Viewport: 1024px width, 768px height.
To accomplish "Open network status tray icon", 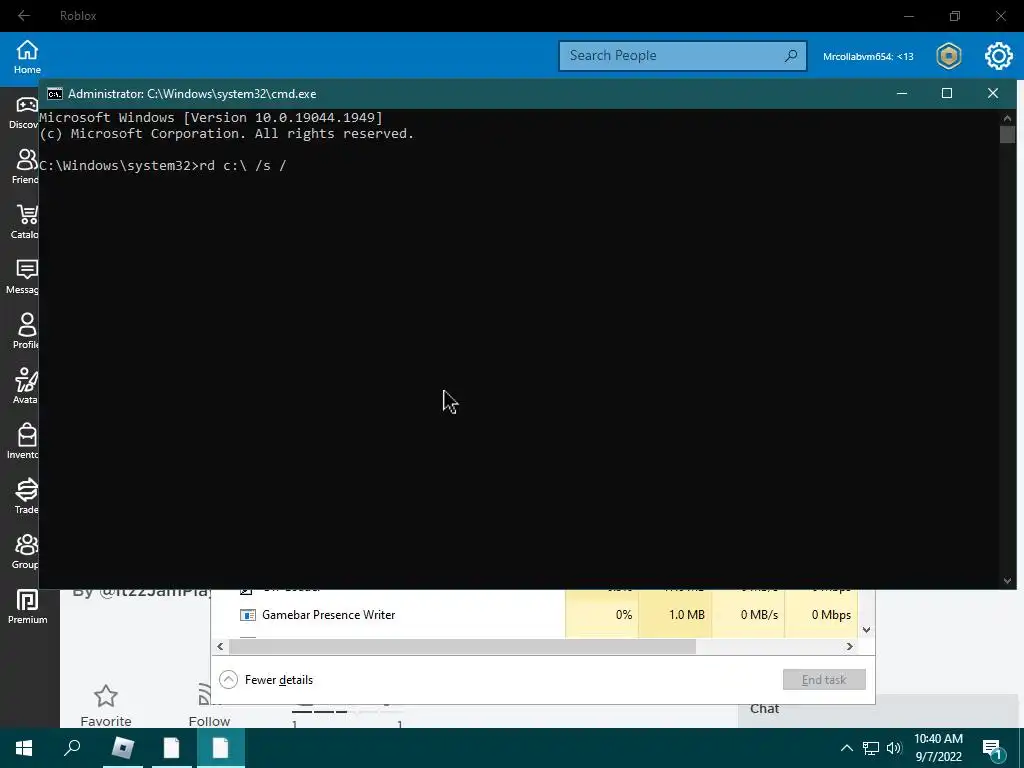I will pyautogui.click(x=871, y=748).
